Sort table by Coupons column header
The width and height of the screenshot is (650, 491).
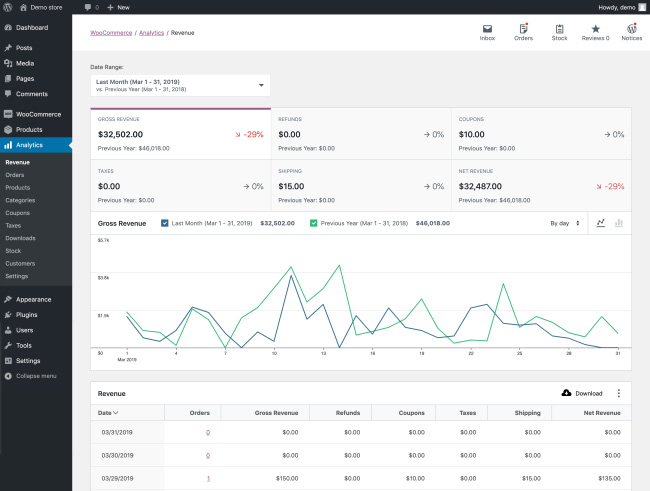pos(411,413)
